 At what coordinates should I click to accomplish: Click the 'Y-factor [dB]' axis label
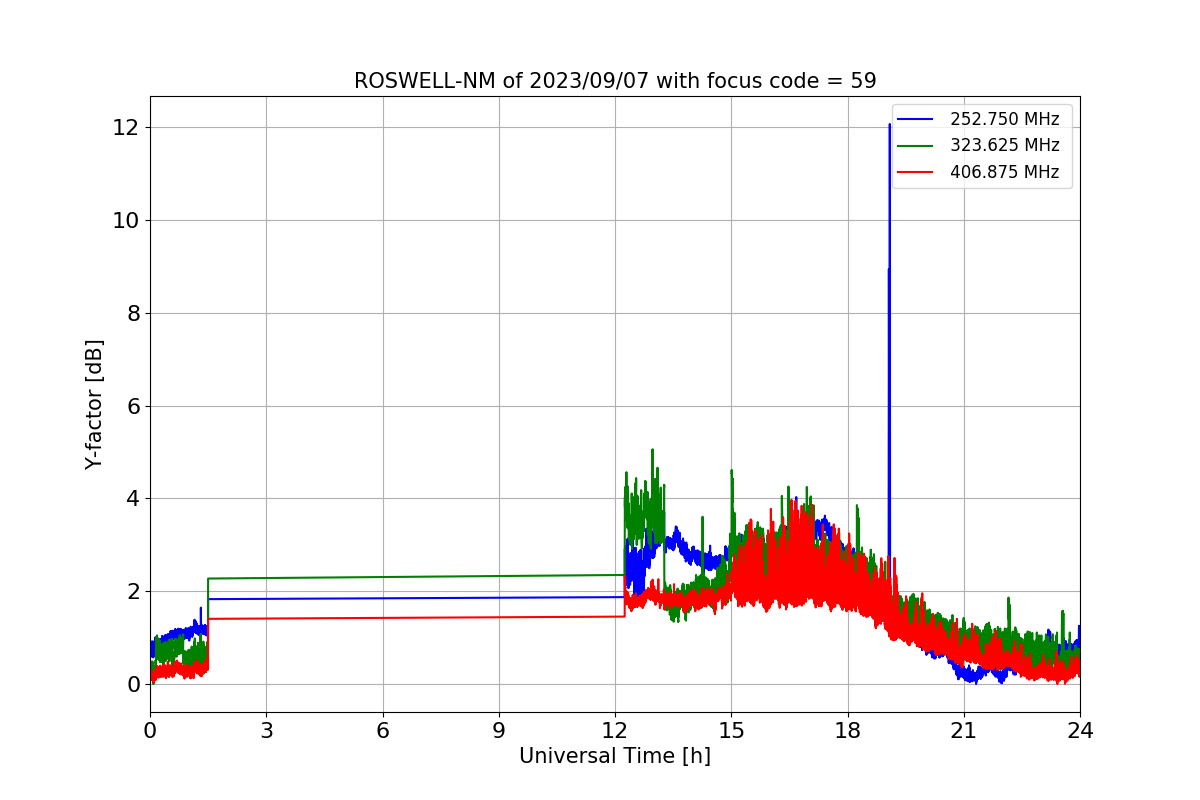pos(95,405)
